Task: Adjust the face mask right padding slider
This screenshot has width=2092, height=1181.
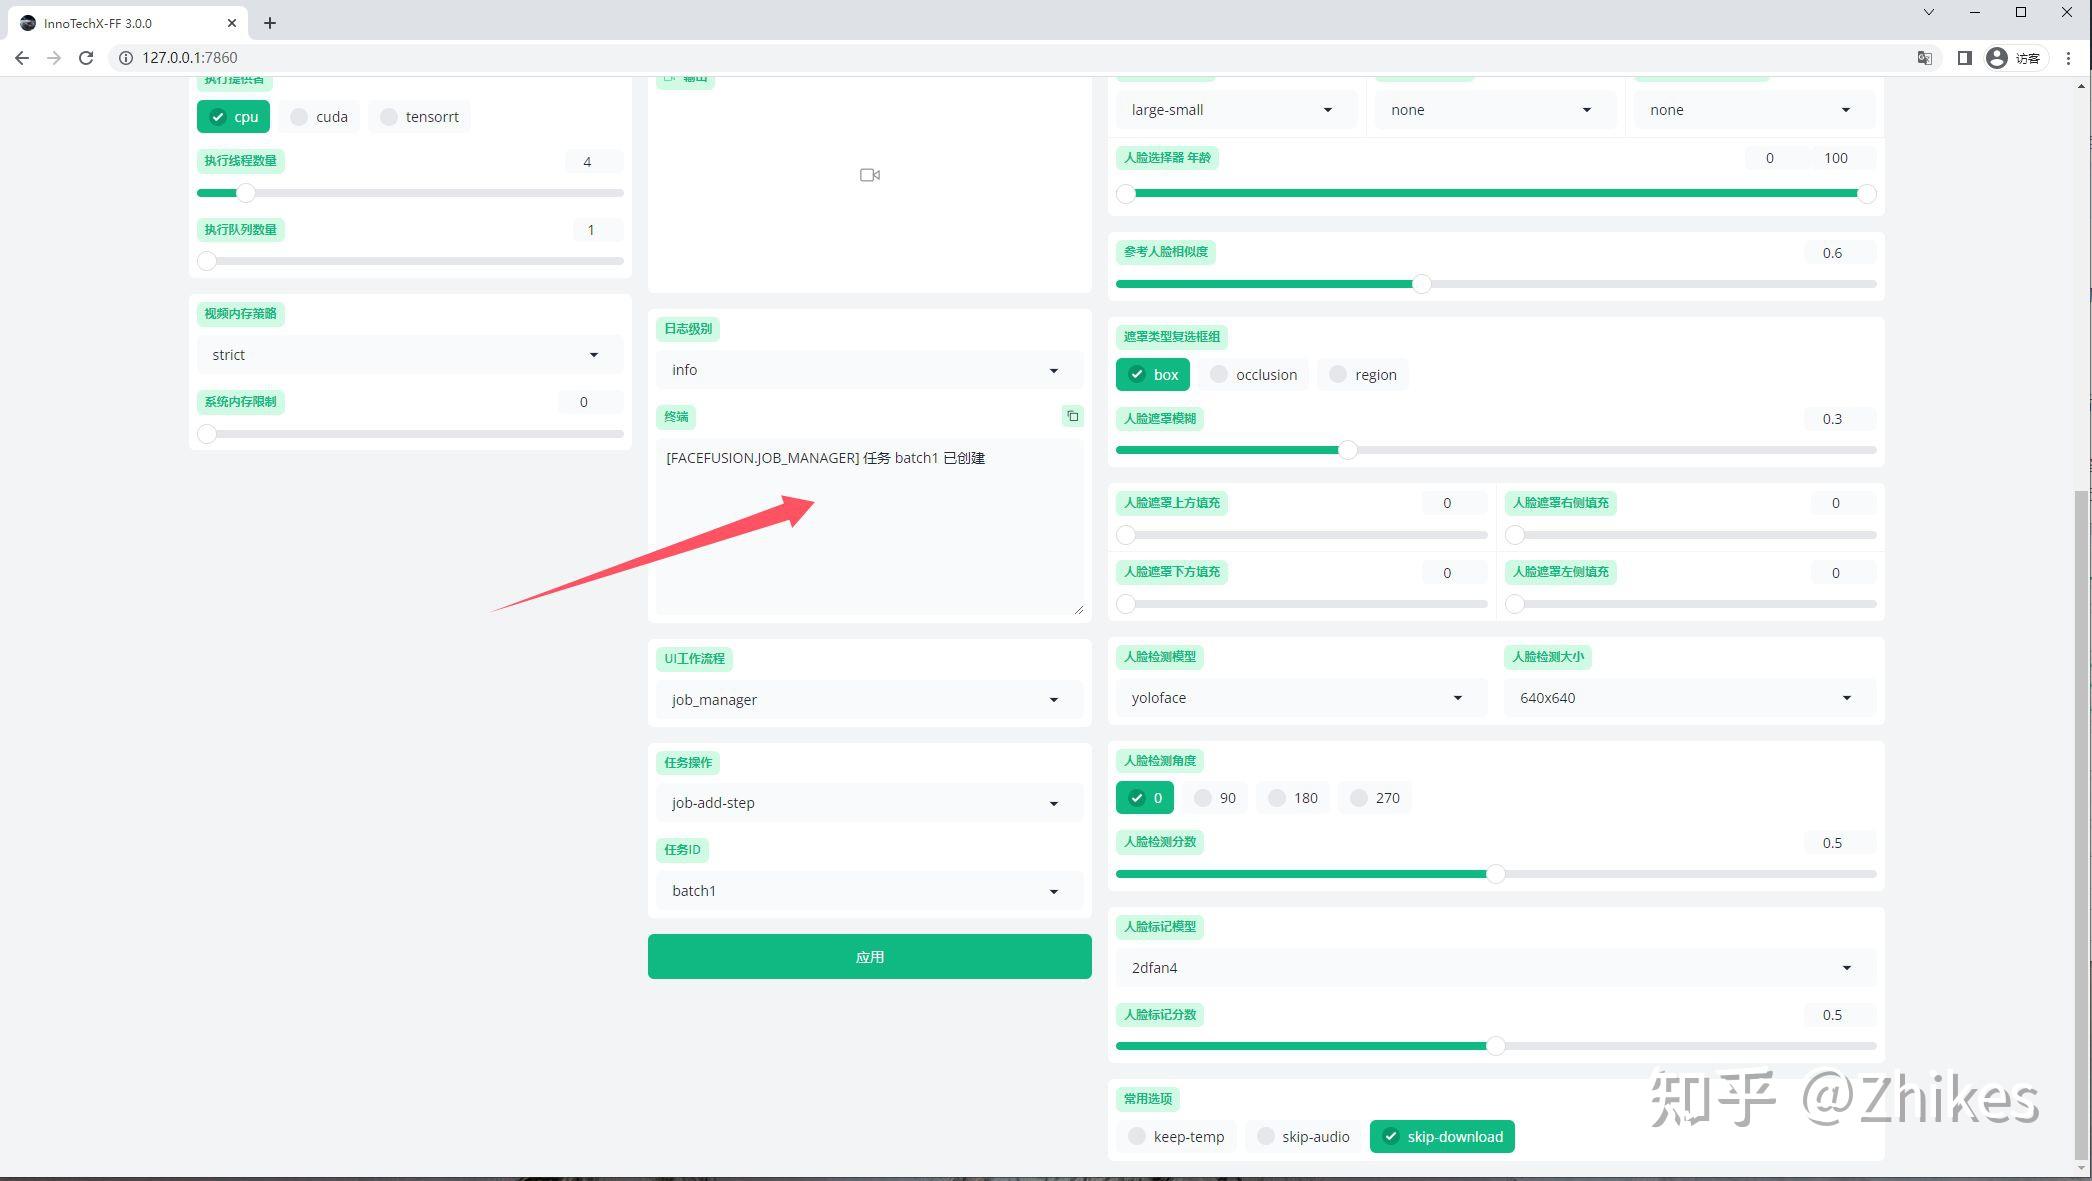Action: click(x=1690, y=535)
